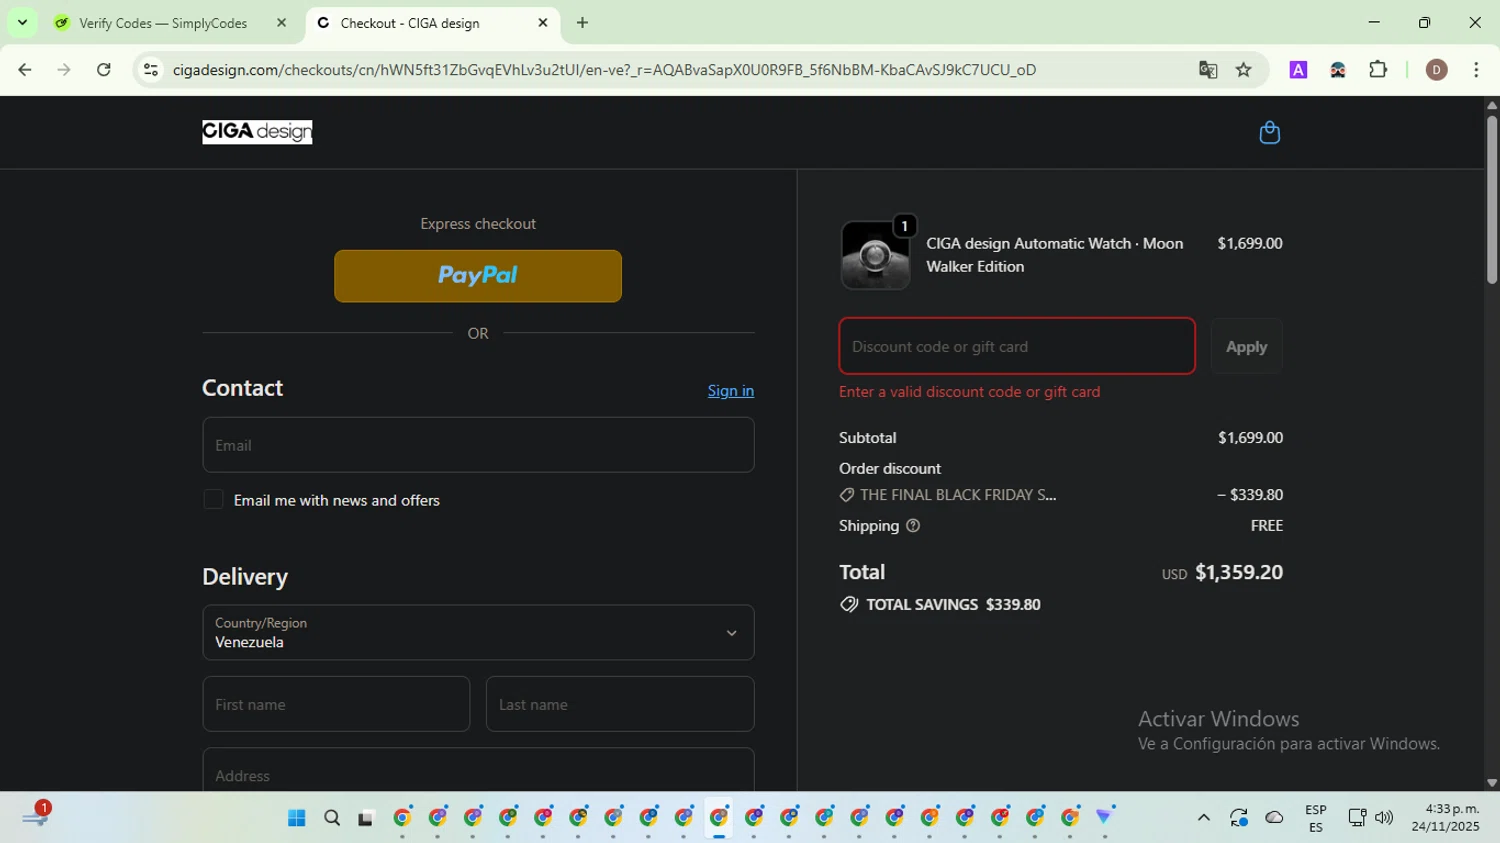
Task: Click the browser forward arrow
Action: 64,70
